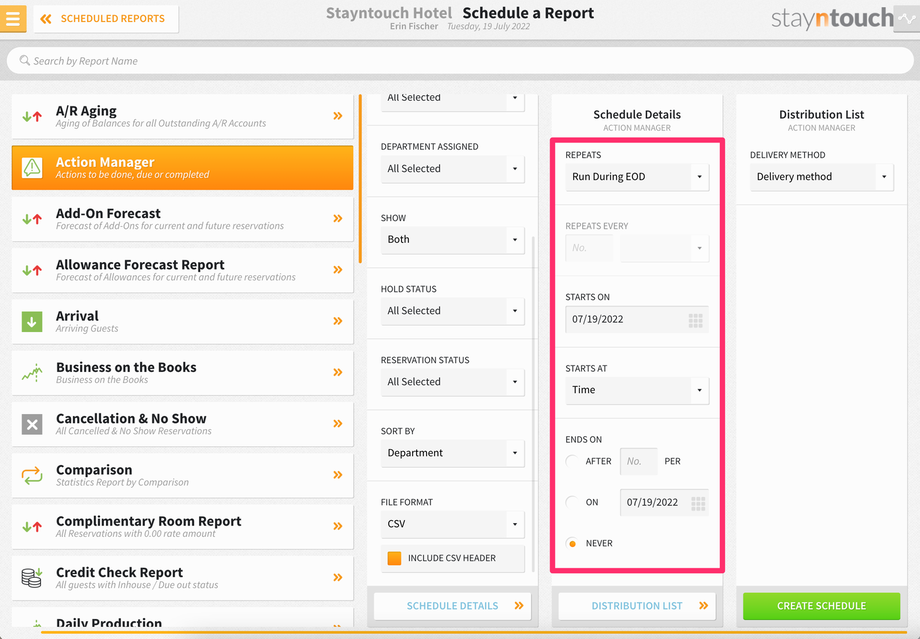This screenshot has width=920, height=639.
Task: Click the Distribution List button
Action: [637, 606]
